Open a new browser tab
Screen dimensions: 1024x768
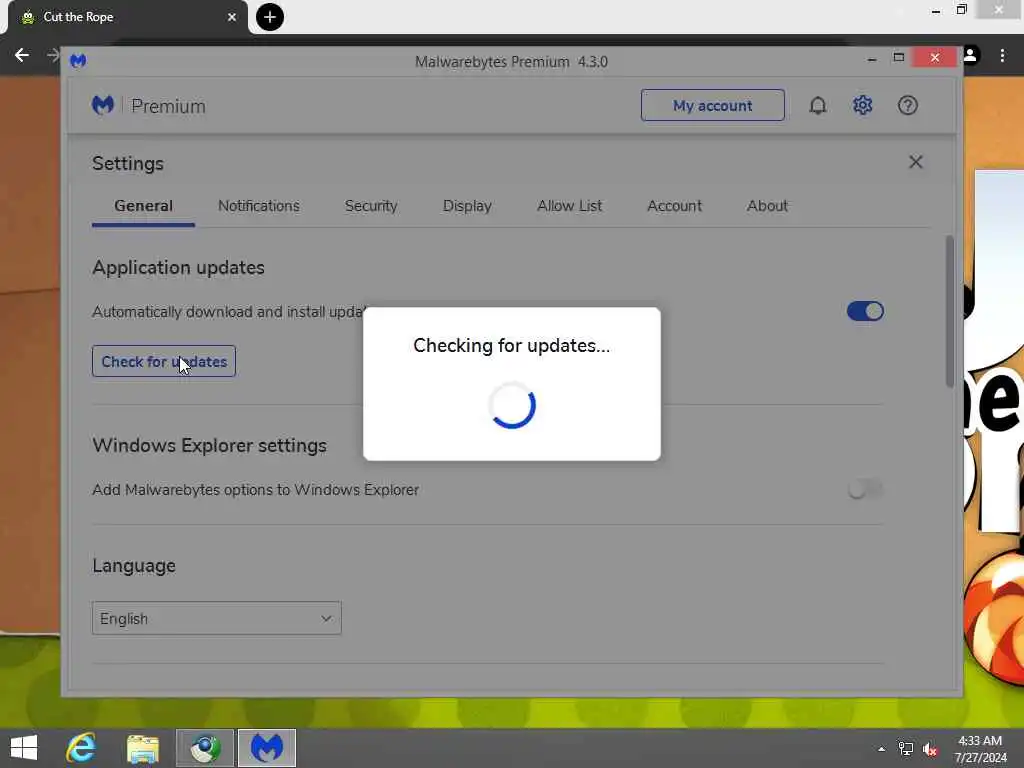point(270,17)
